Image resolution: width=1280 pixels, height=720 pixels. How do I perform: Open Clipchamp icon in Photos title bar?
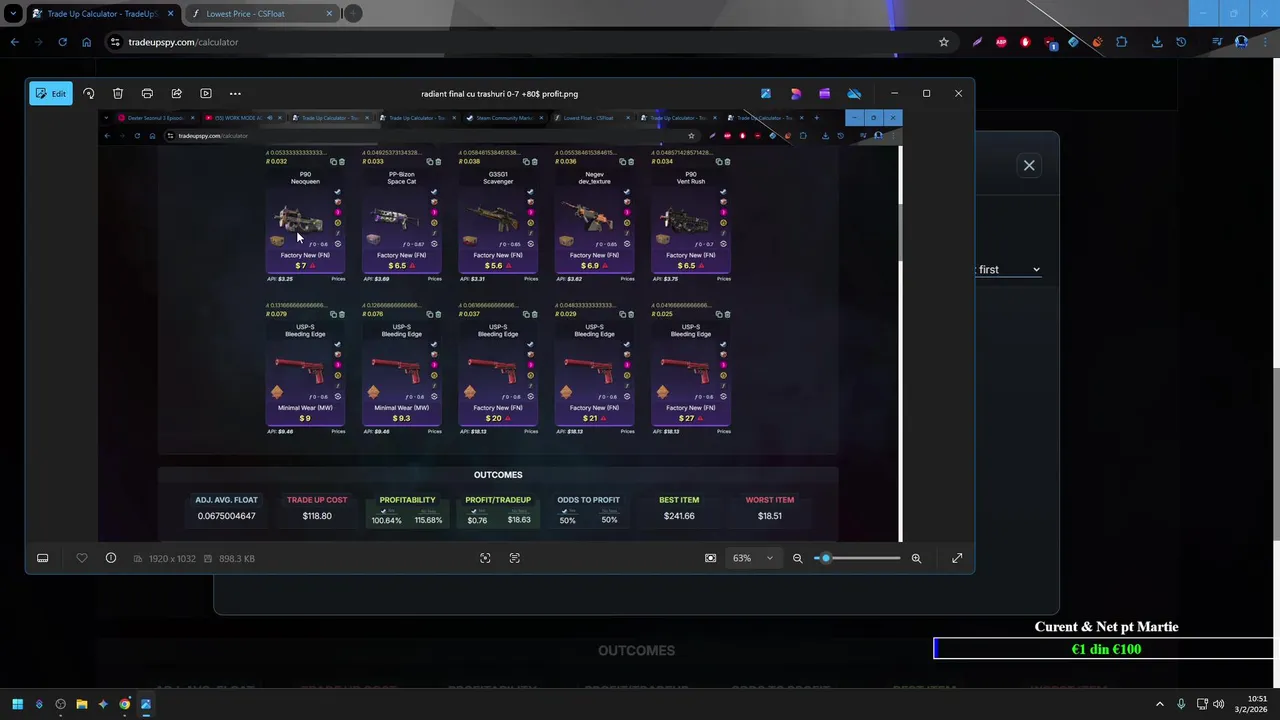coord(825,94)
